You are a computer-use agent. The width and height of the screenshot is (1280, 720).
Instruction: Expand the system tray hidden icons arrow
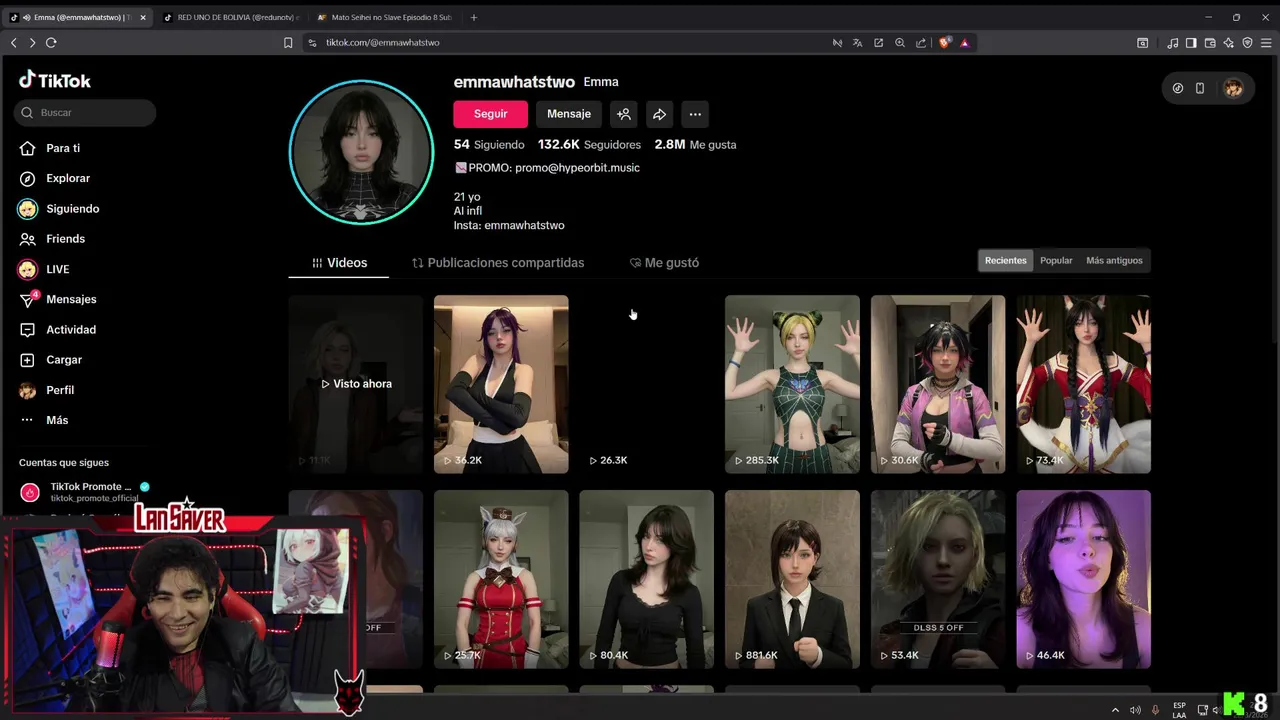[1115, 710]
